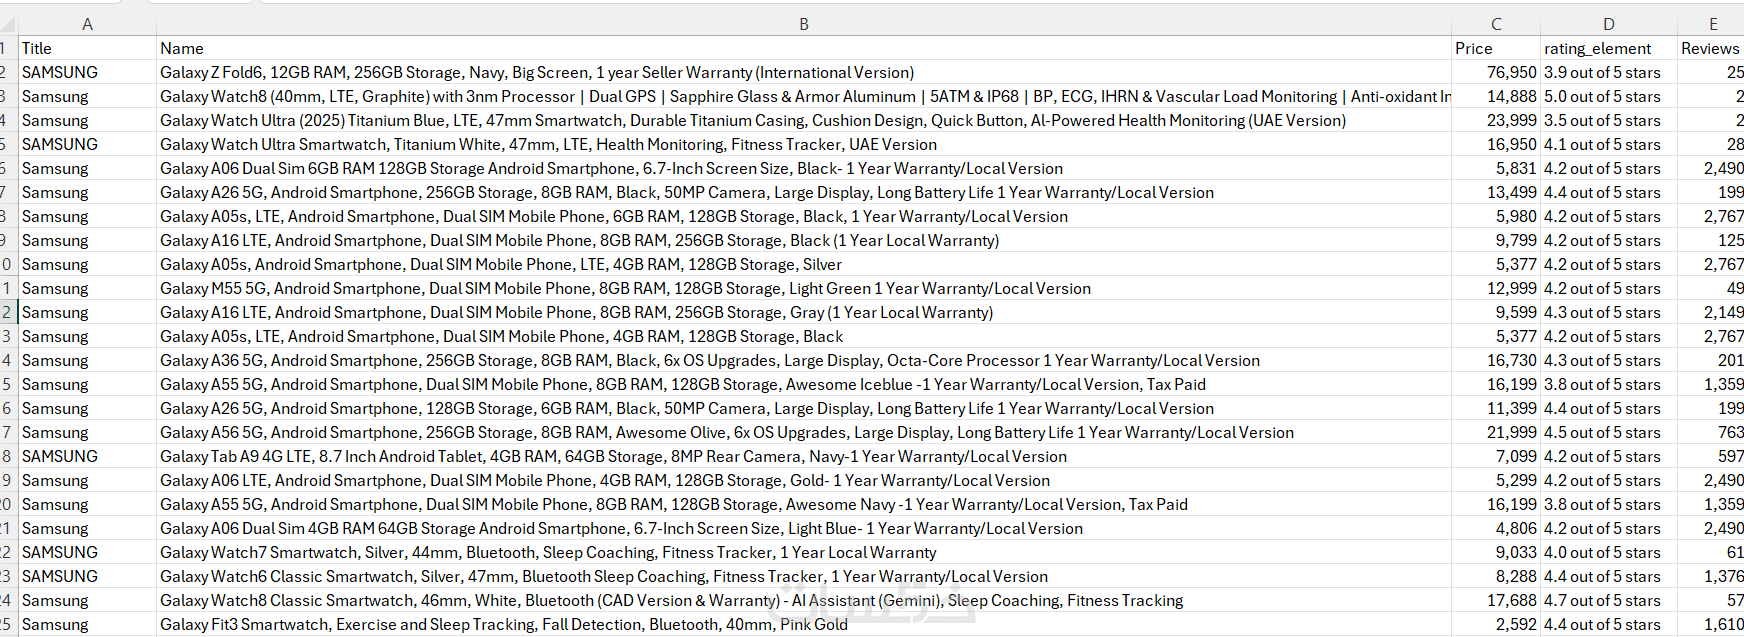The width and height of the screenshot is (1744, 637).
Task: Select Galaxy Watch Ultra Titanium White cell
Action: coord(804,144)
